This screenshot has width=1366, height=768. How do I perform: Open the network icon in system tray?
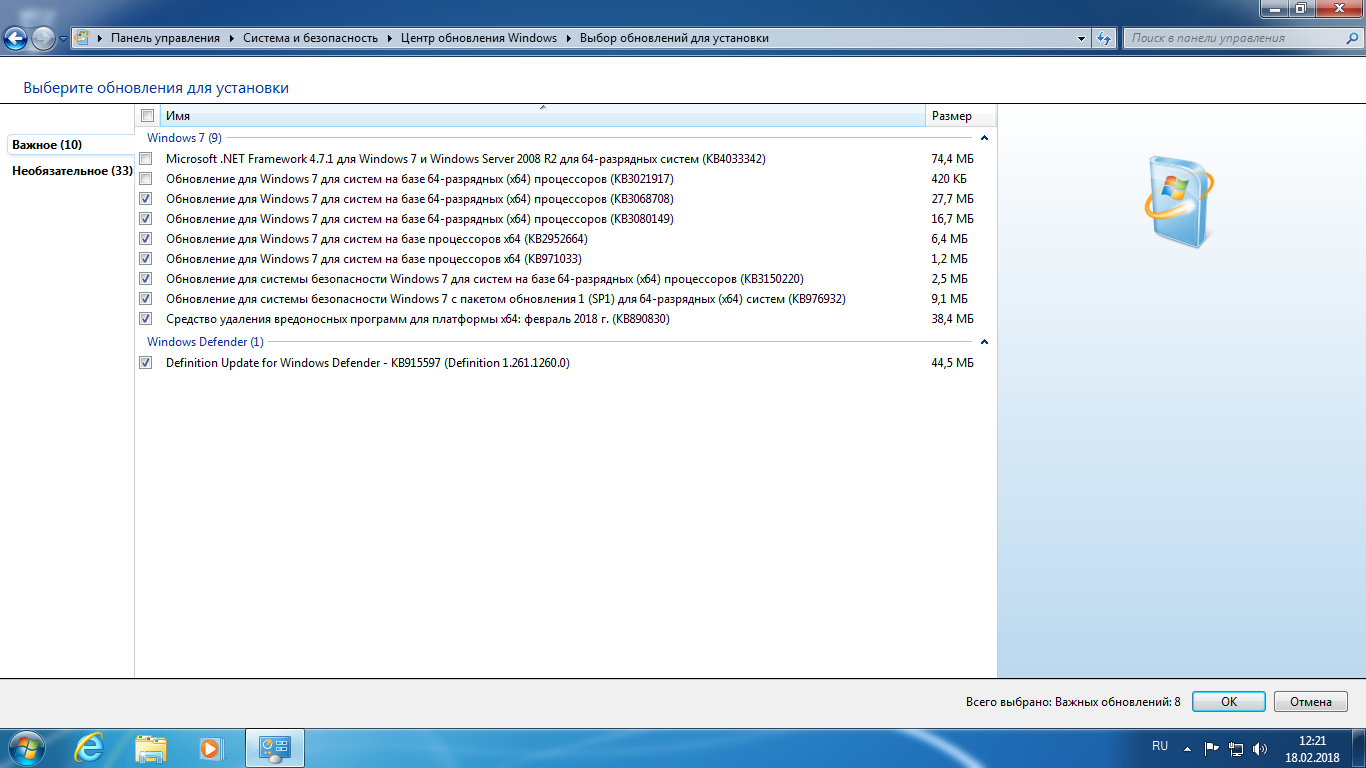[x=1236, y=748]
